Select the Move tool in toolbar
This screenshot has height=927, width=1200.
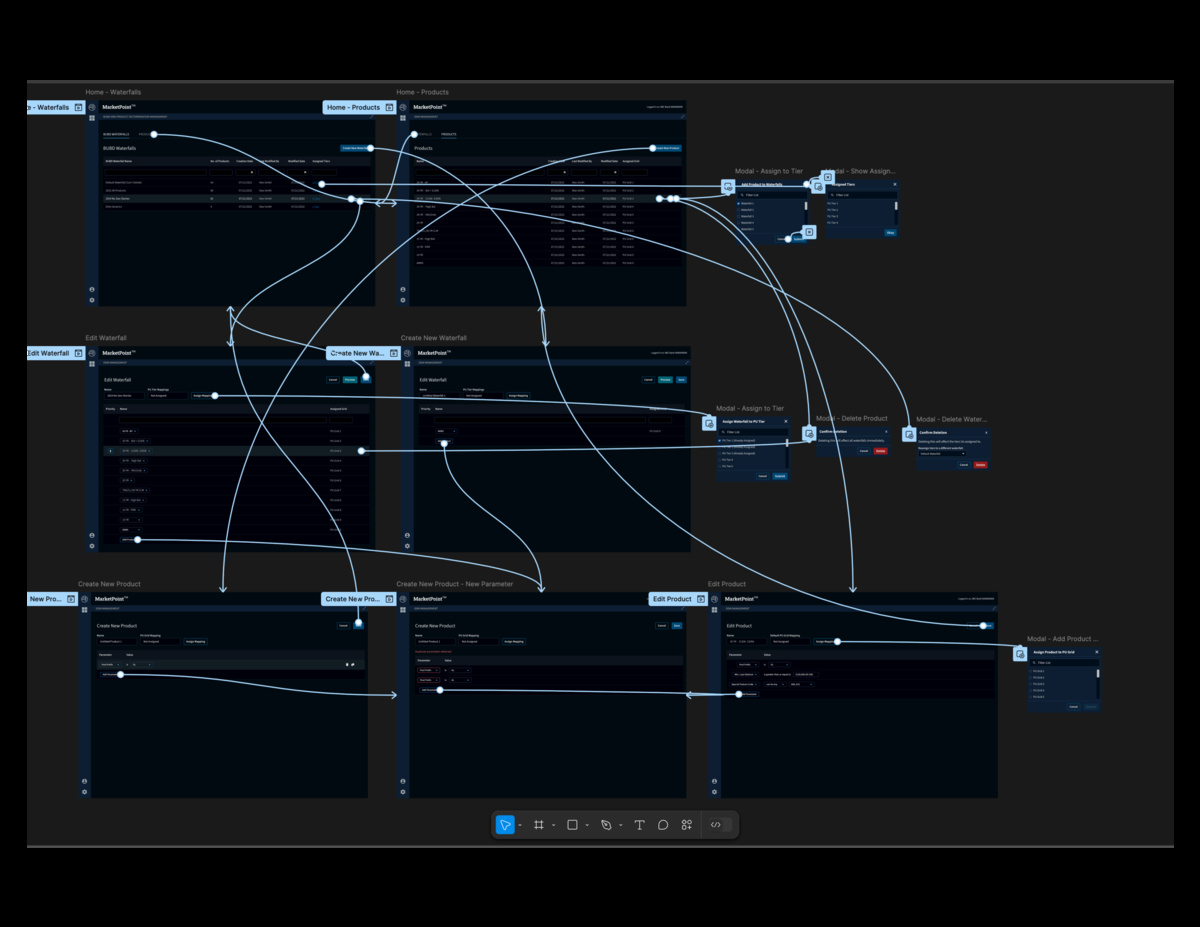tap(506, 825)
